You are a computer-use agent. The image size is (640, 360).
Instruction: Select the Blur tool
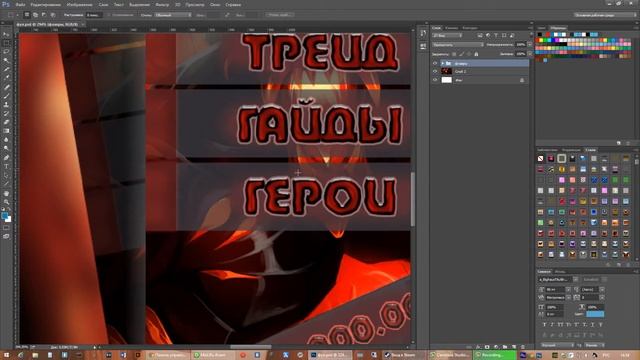(x=6, y=140)
